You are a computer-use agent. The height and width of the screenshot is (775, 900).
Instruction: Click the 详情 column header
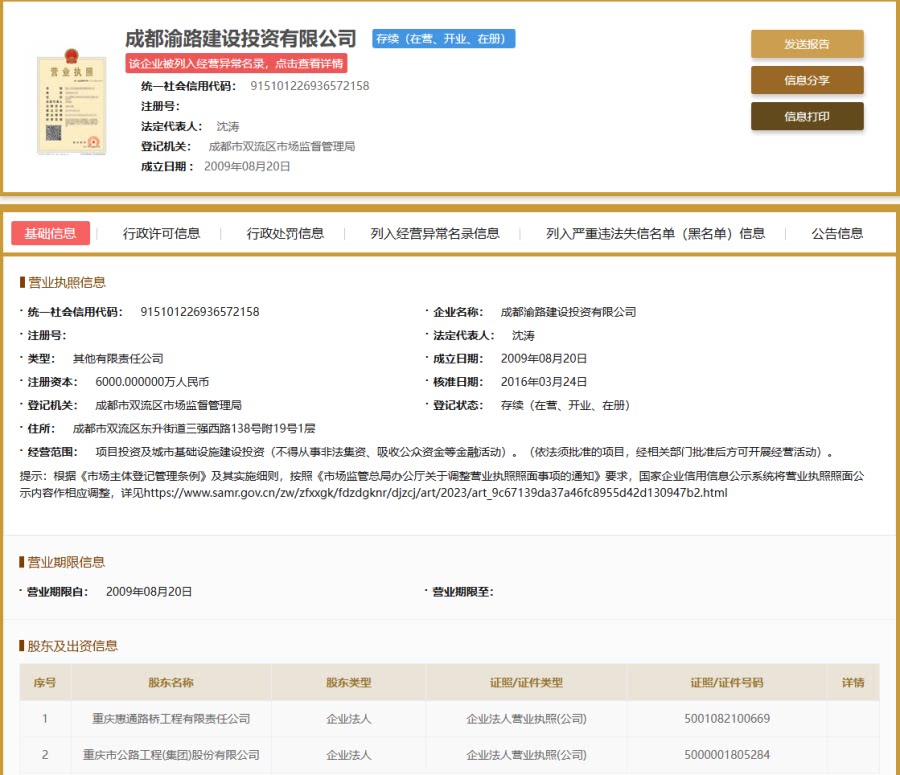[853, 683]
